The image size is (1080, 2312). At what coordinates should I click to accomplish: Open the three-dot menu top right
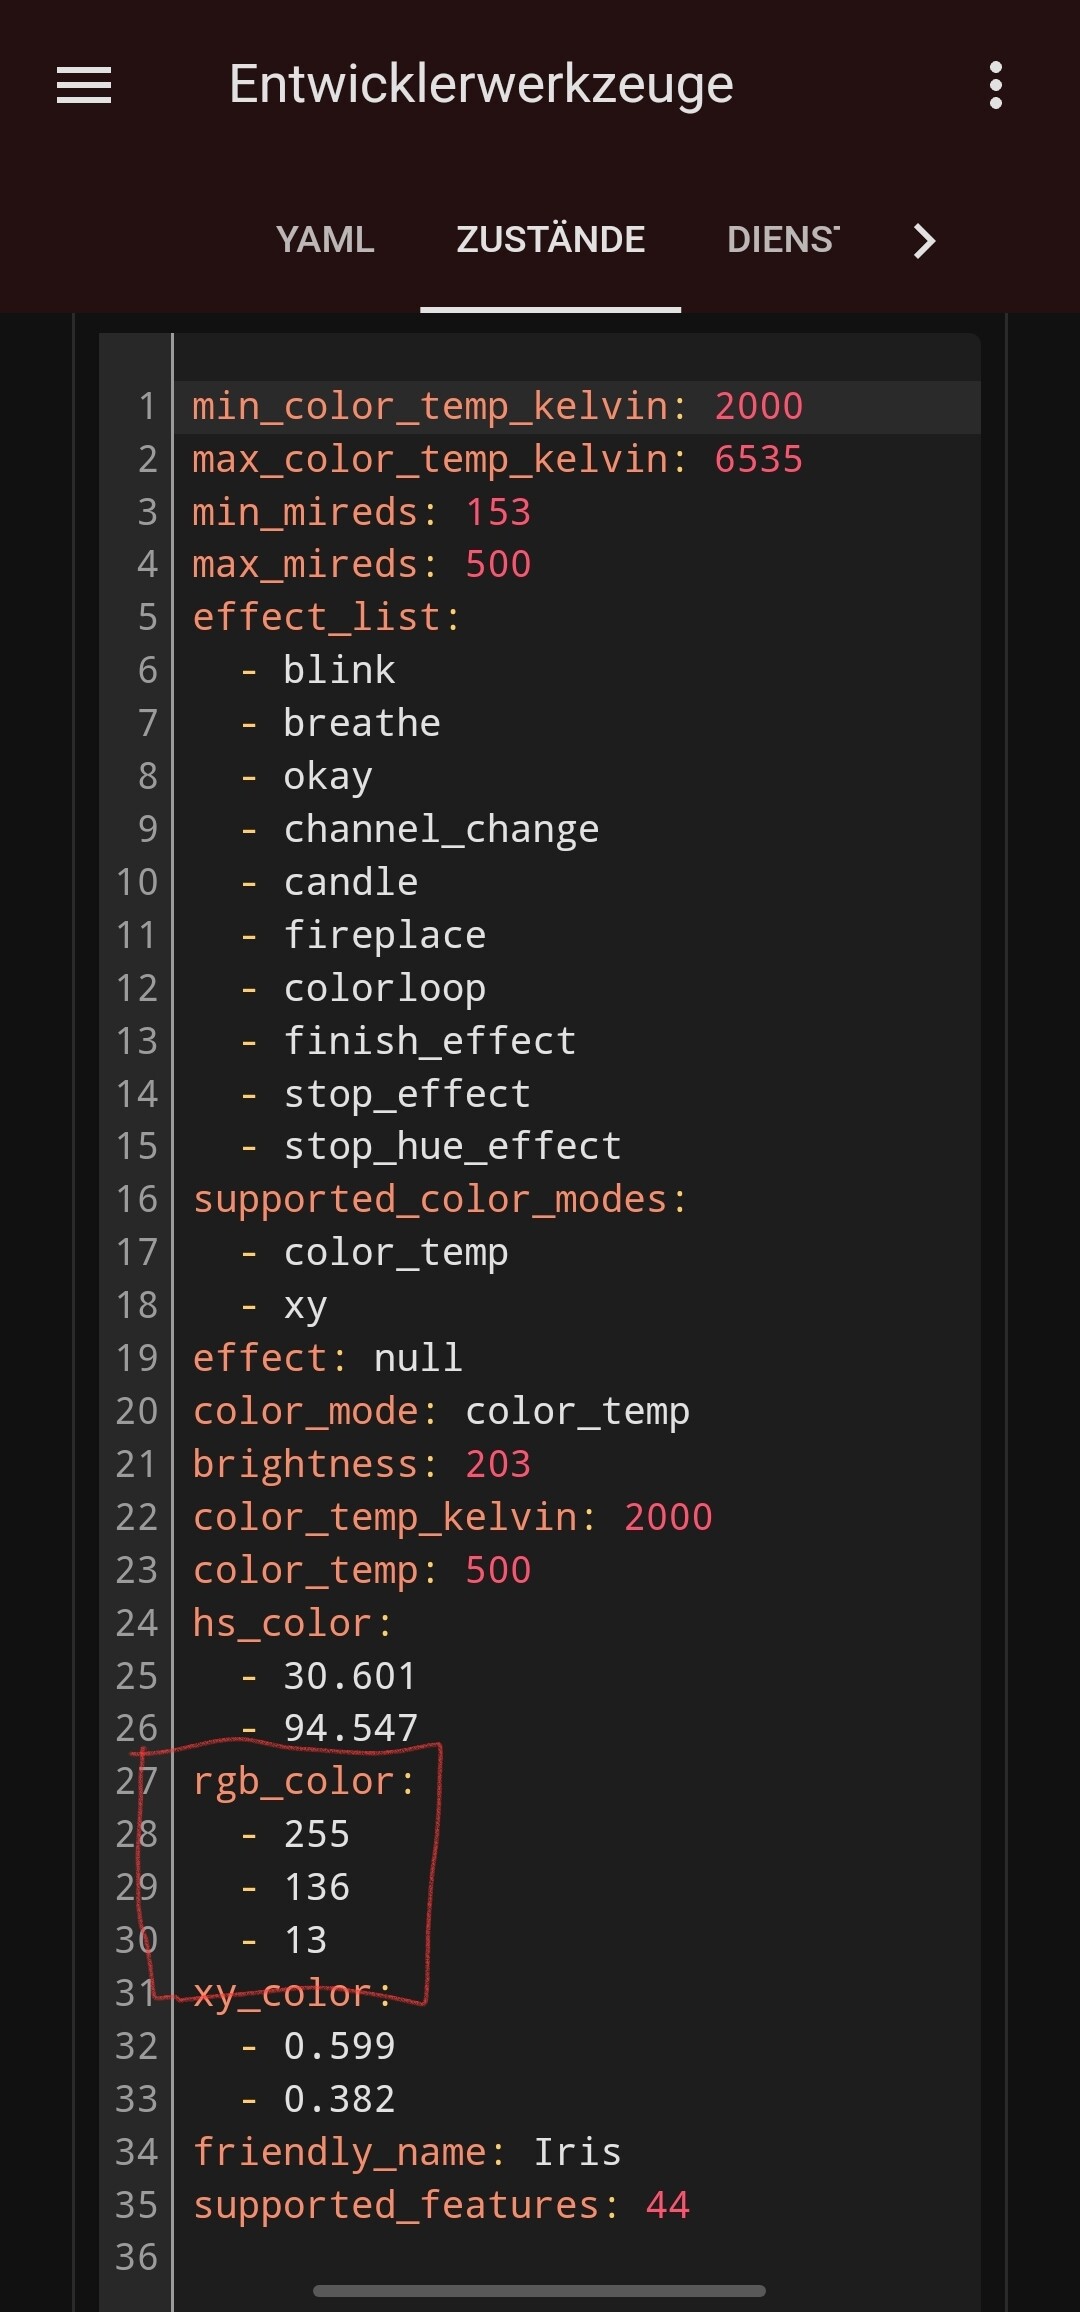[x=996, y=85]
